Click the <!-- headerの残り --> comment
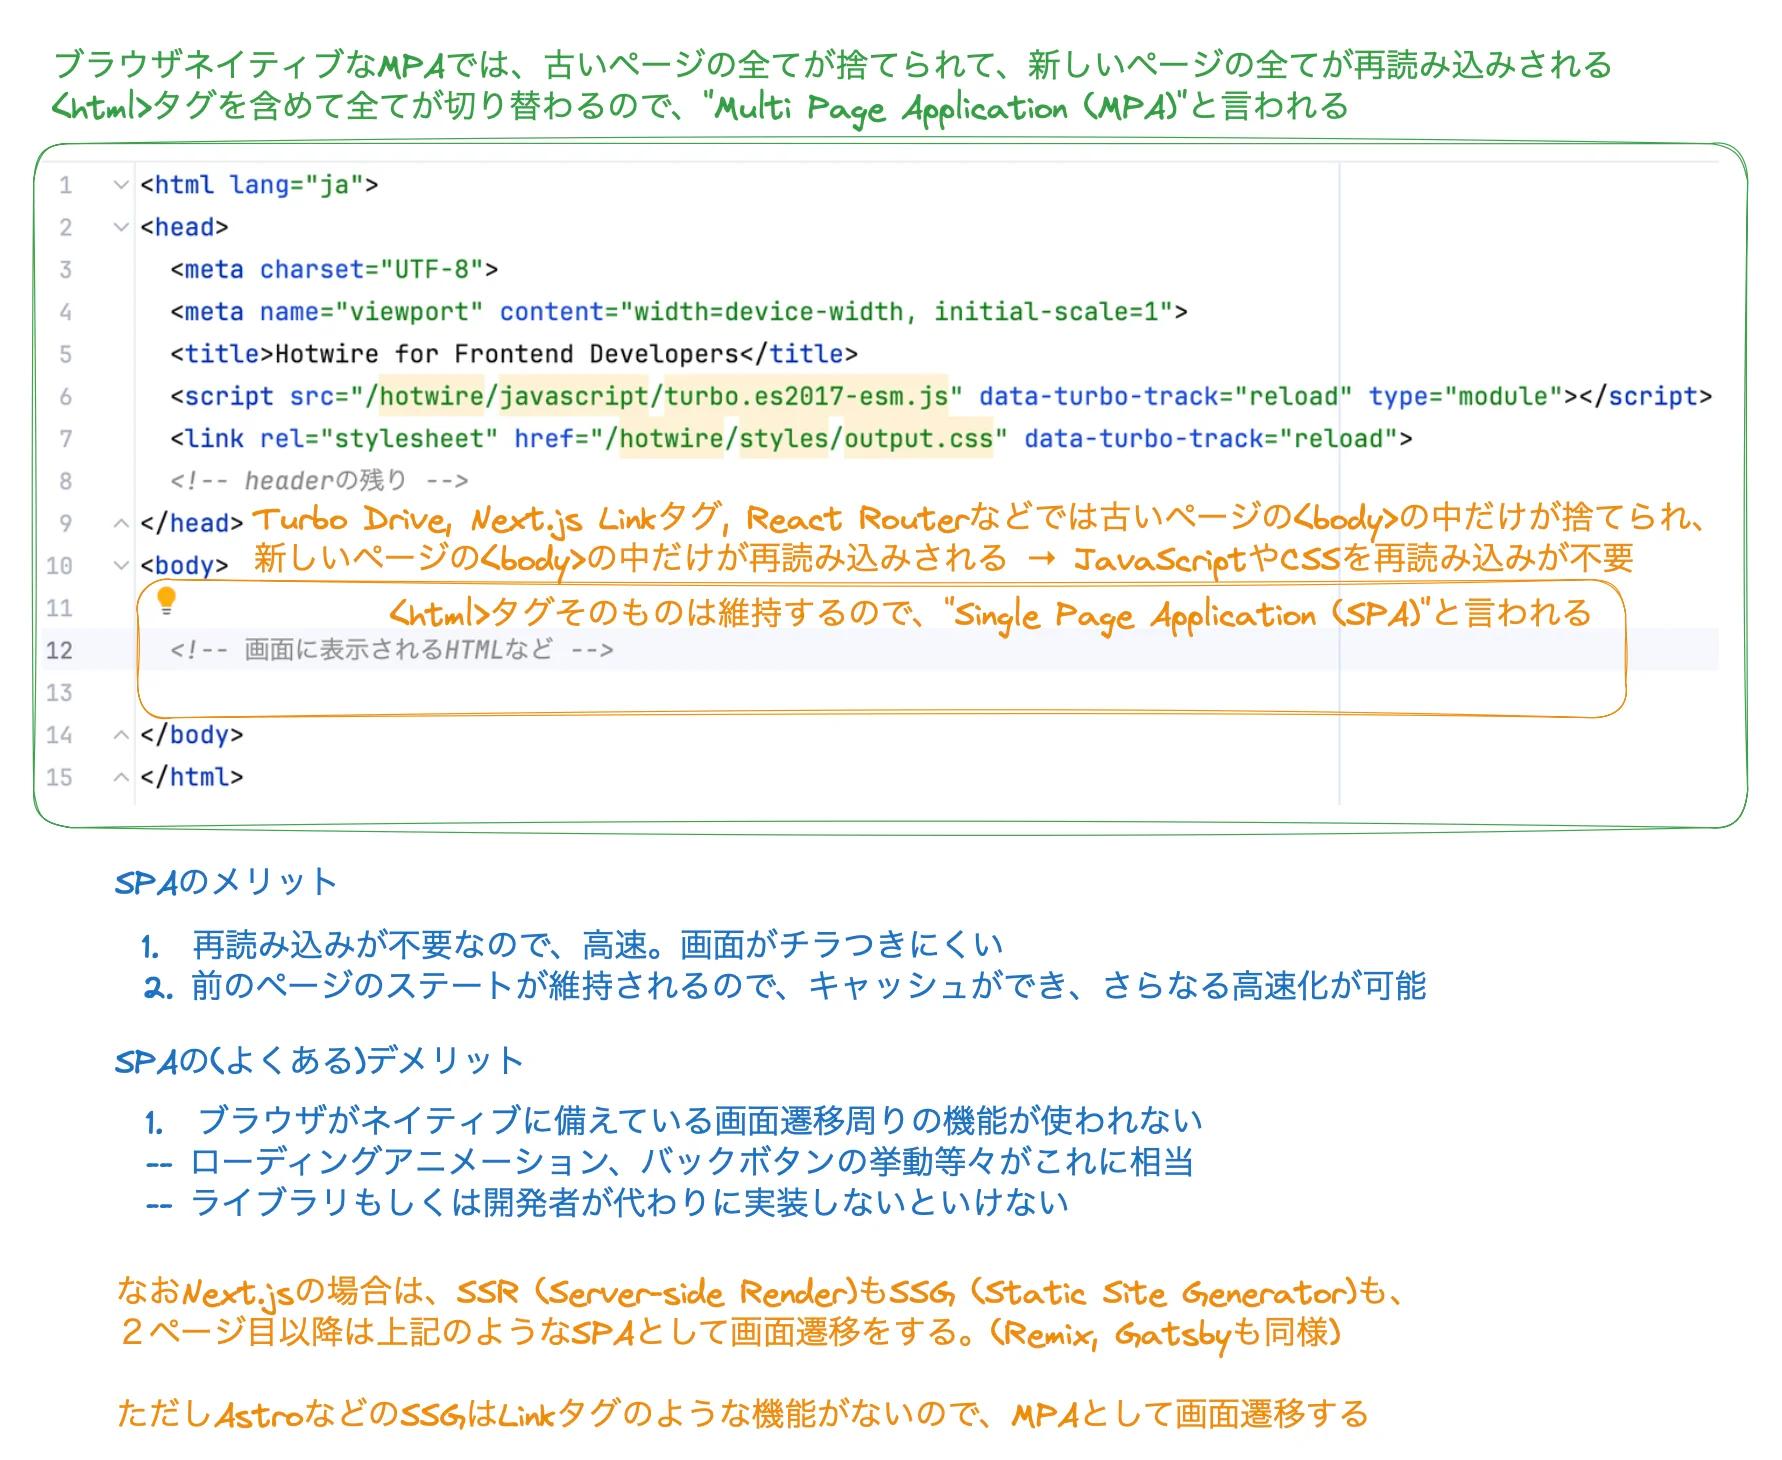The height and width of the screenshot is (1460, 1782). click(x=319, y=481)
